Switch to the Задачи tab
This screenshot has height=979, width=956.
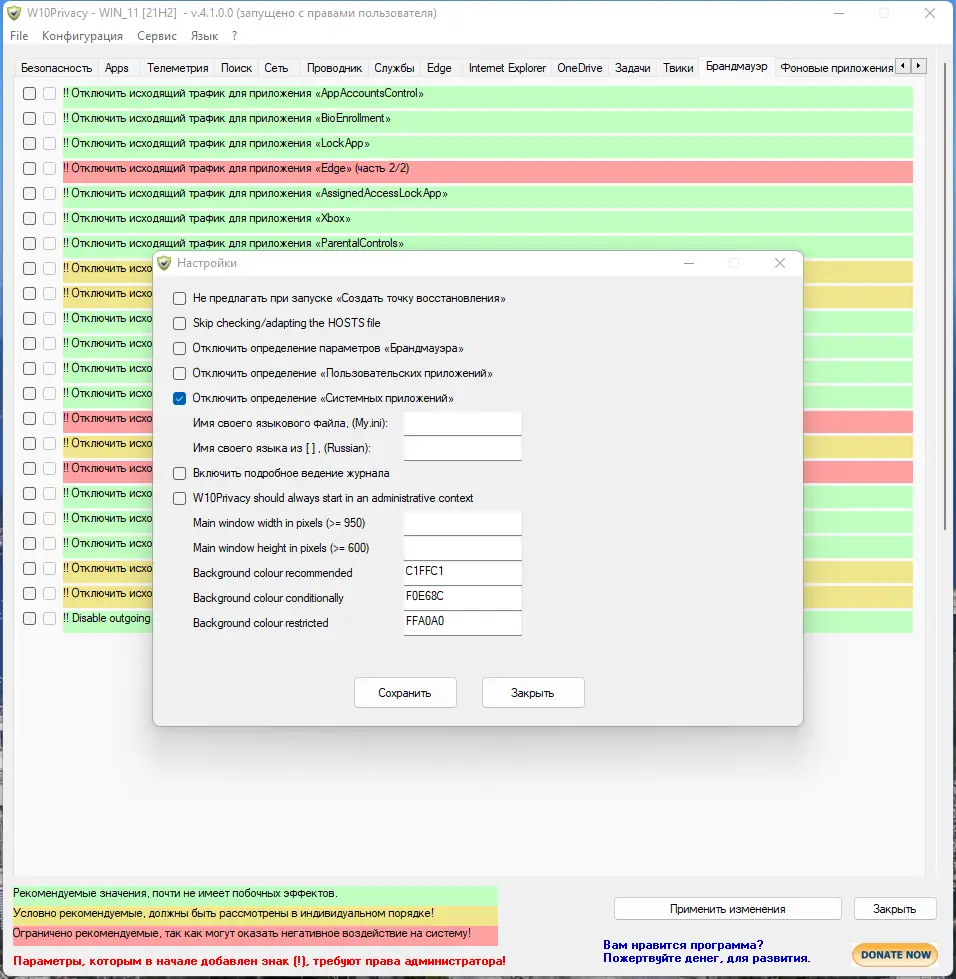click(x=633, y=68)
